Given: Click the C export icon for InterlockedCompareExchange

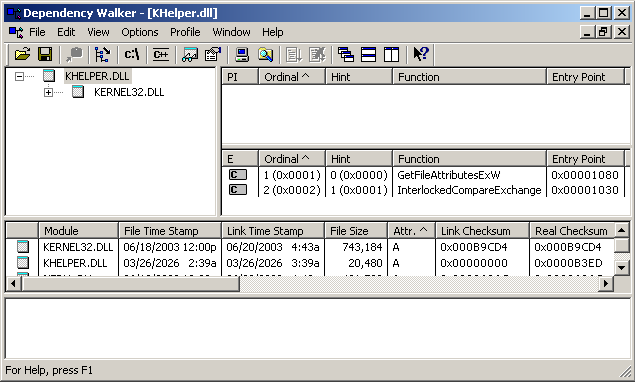Looking at the screenshot, I should pyautogui.click(x=238, y=190).
